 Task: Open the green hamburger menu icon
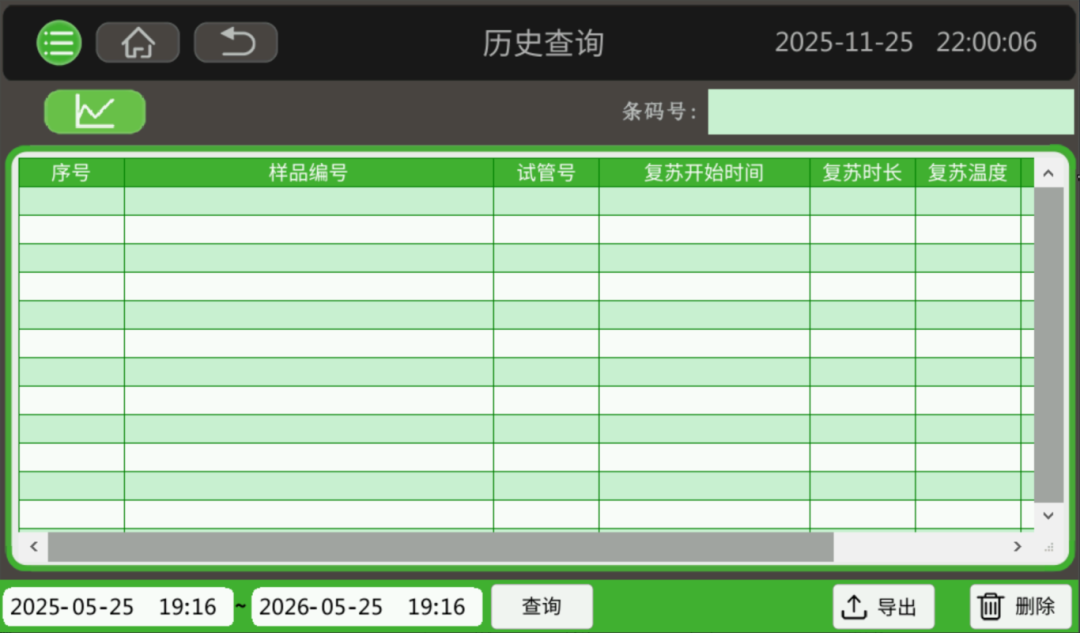[59, 43]
